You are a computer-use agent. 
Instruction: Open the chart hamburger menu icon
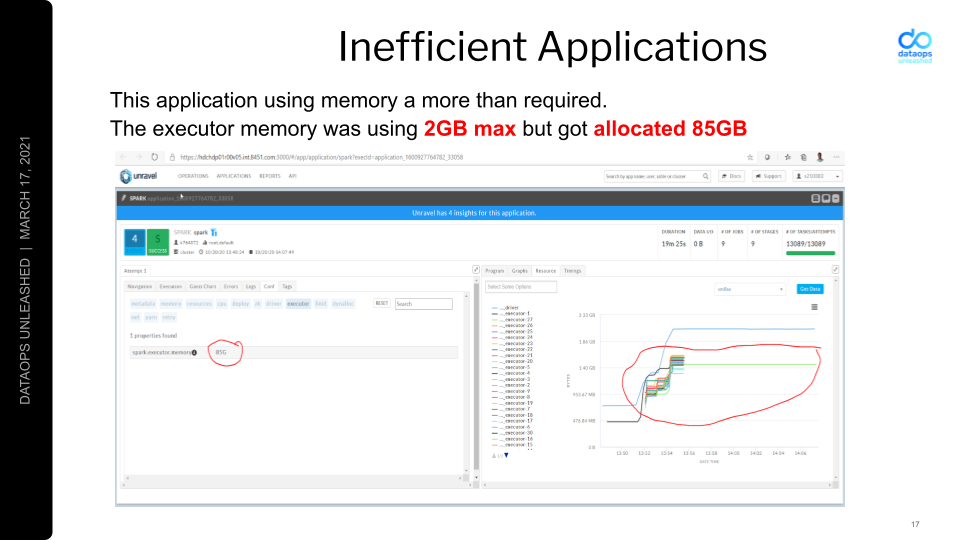click(814, 307)
